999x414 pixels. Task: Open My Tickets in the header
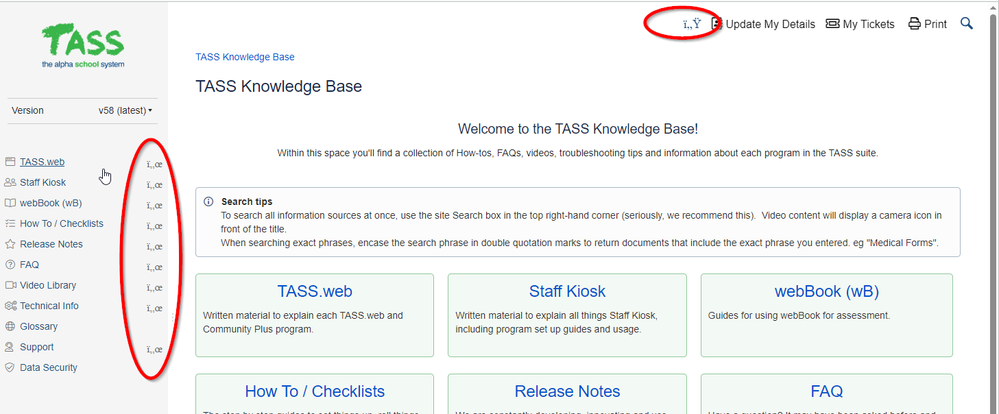[x=860, y=24]
